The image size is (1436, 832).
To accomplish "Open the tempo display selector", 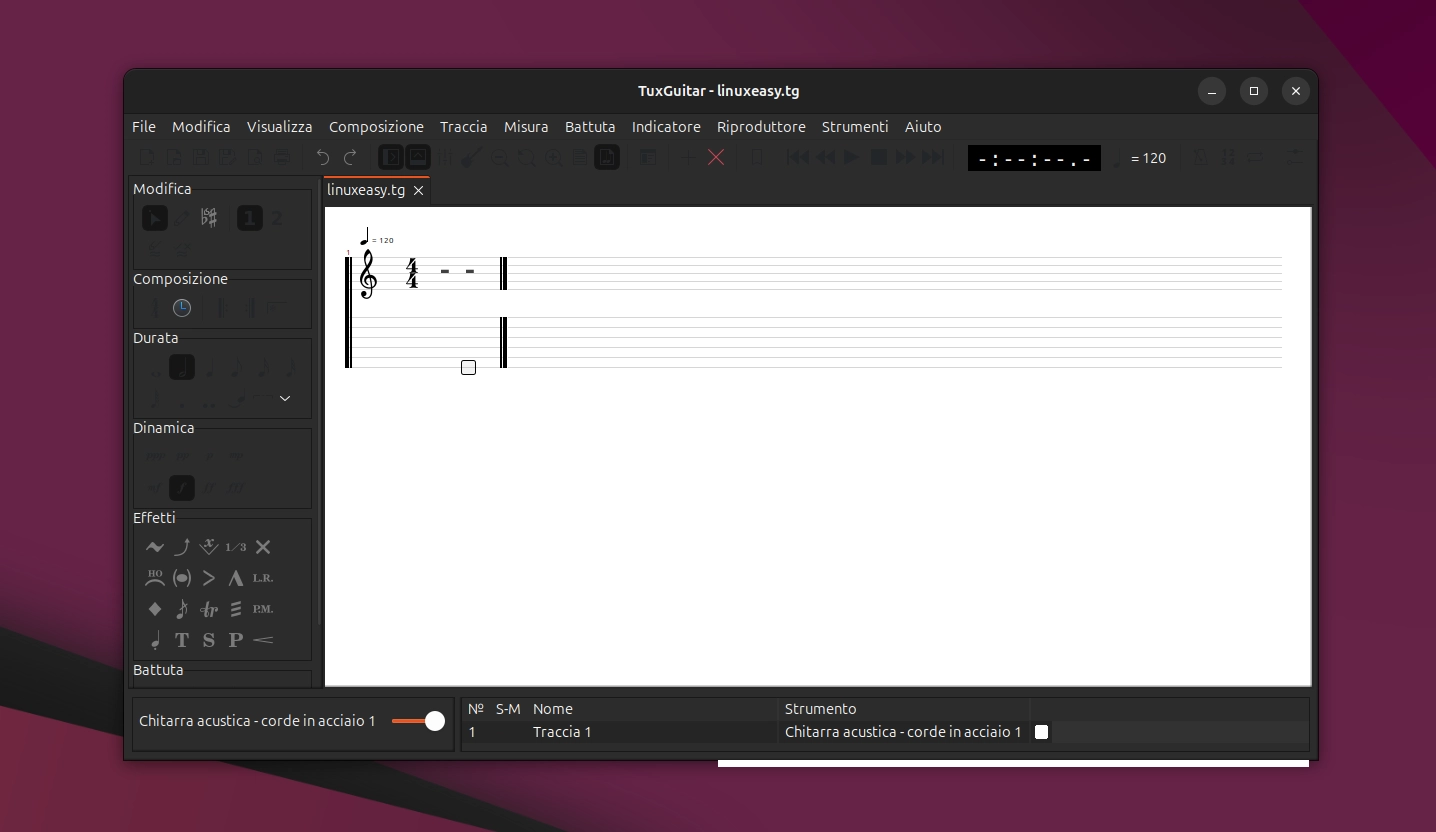I will [1034, 157].
